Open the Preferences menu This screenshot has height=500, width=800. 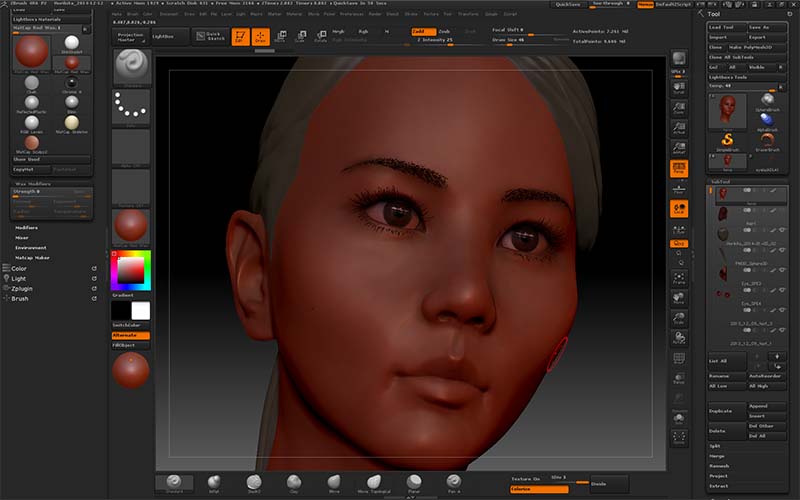(x=352, y=14)
